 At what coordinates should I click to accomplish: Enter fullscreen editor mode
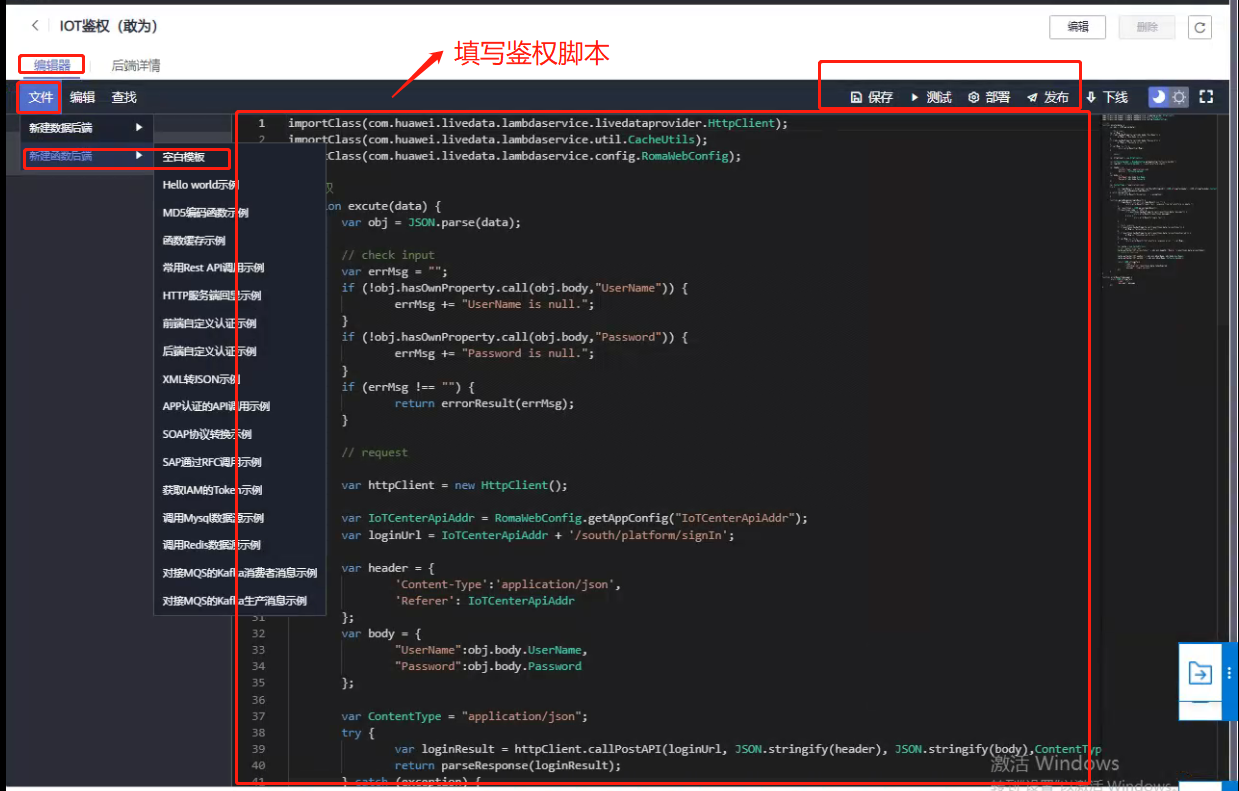tap(1206, 97)
